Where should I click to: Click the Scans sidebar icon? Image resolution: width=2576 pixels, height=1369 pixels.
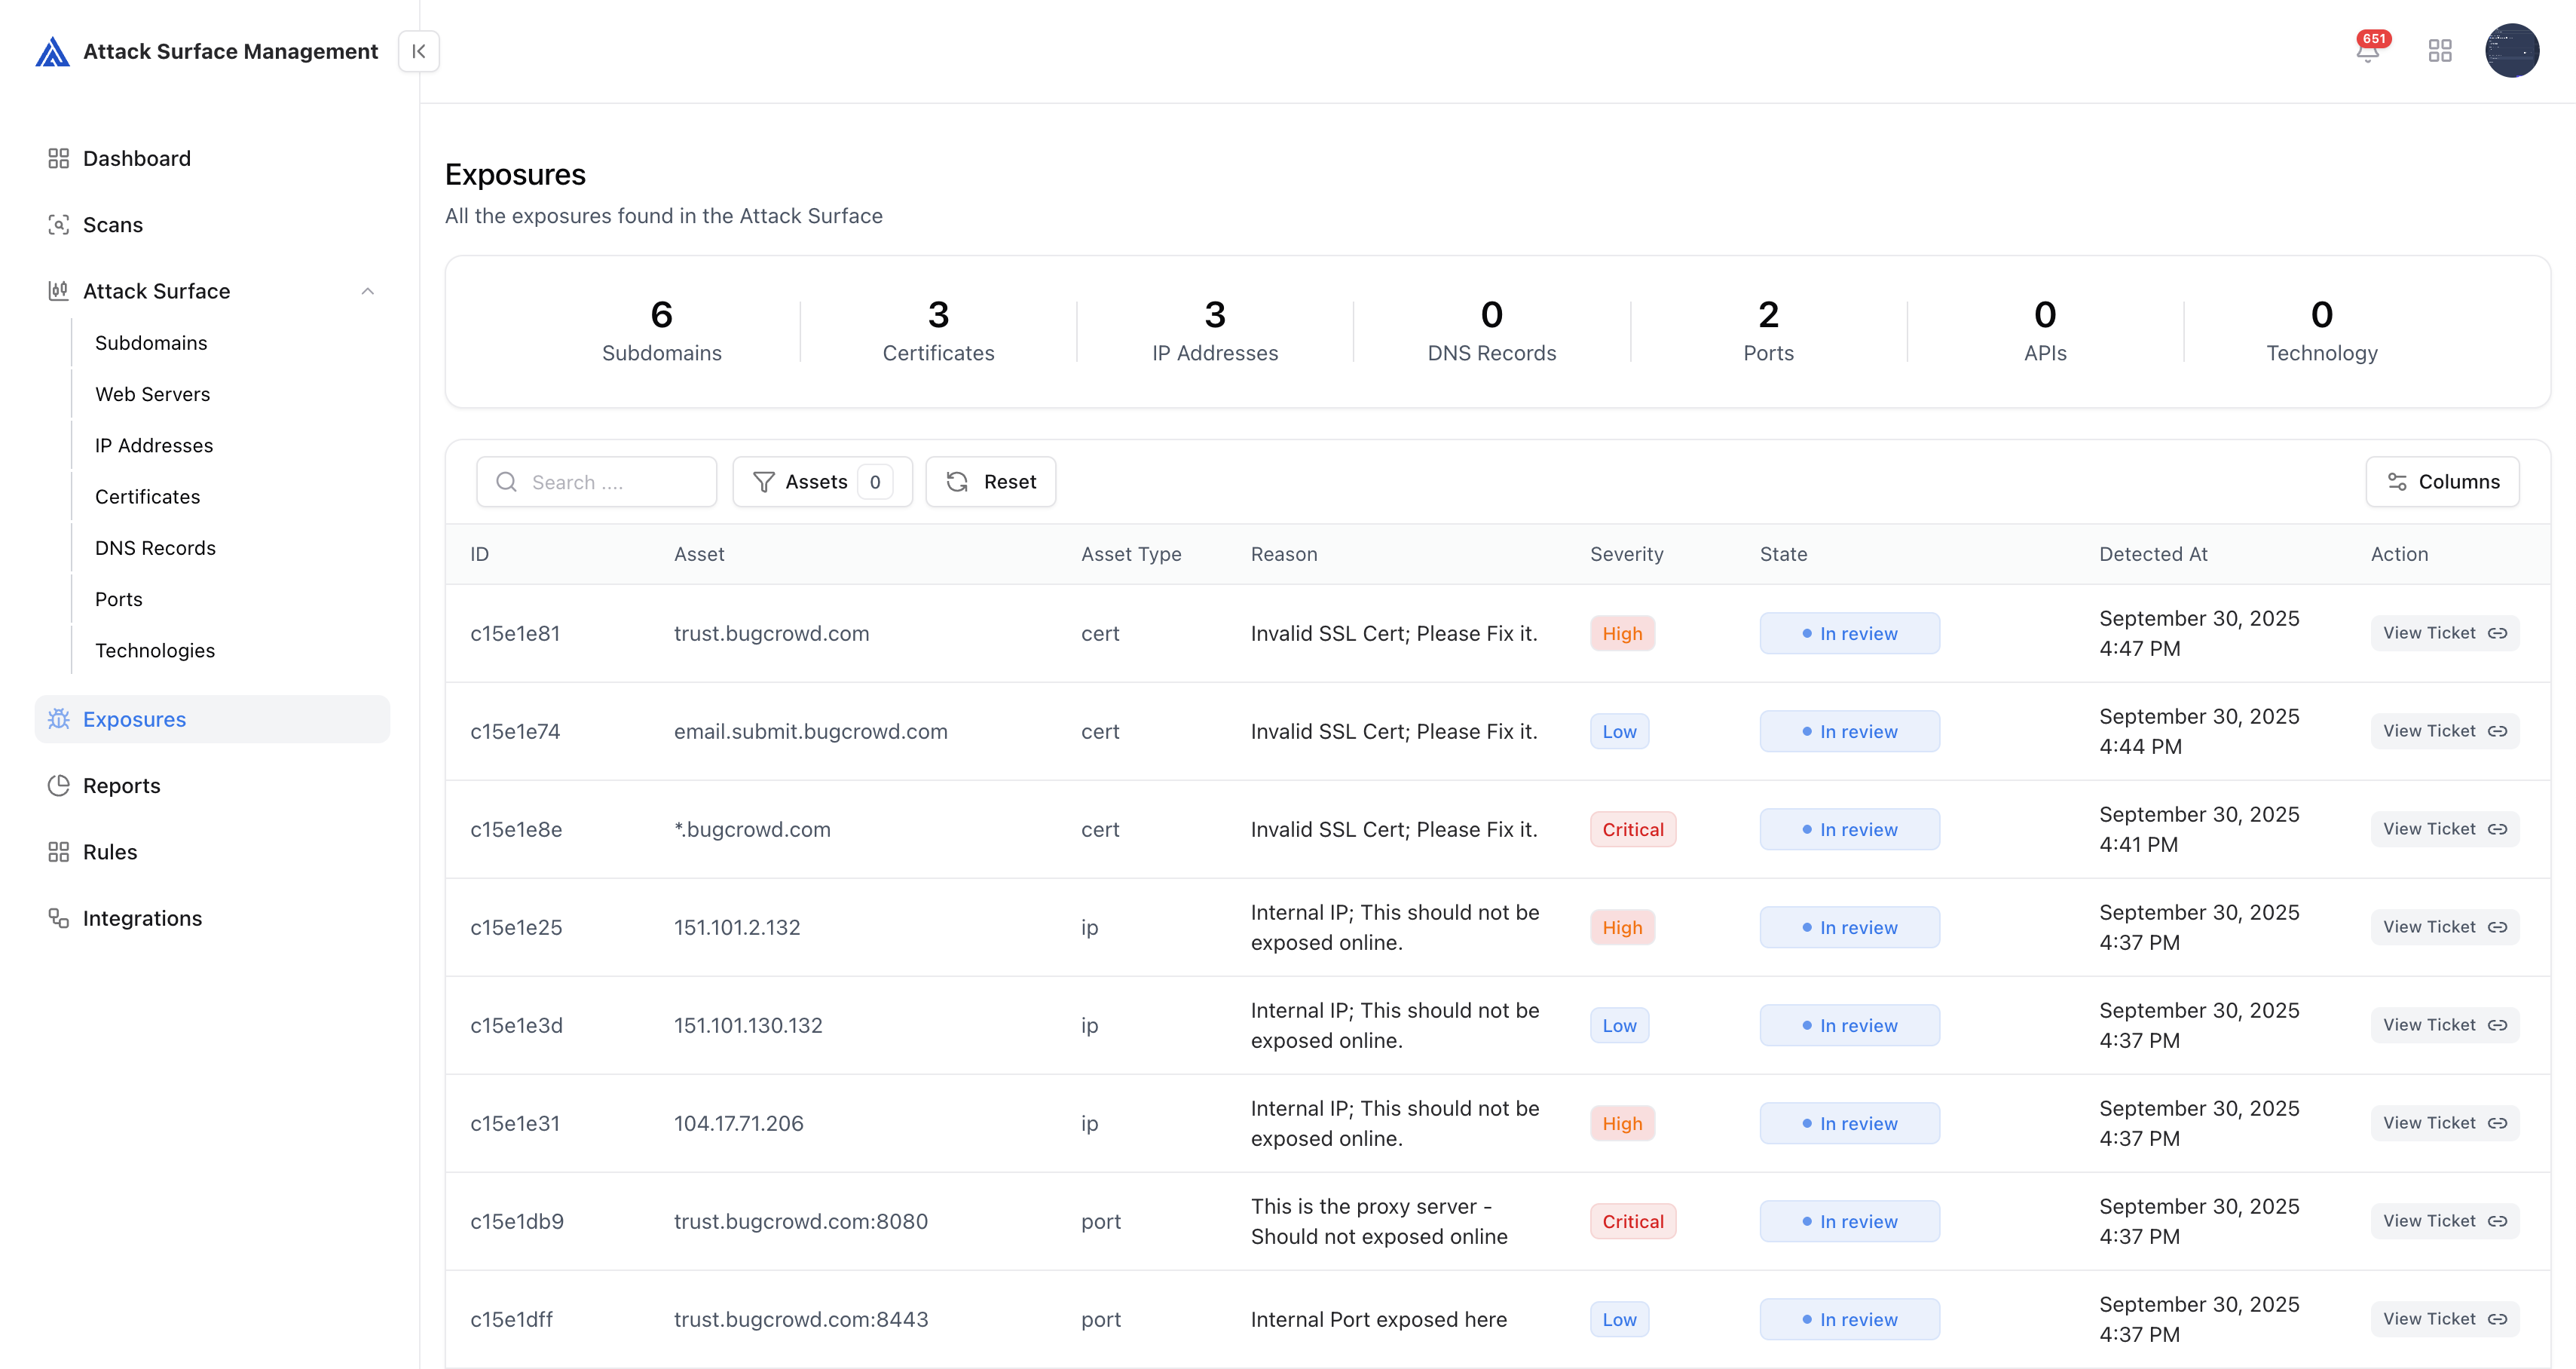click(58, 225)
